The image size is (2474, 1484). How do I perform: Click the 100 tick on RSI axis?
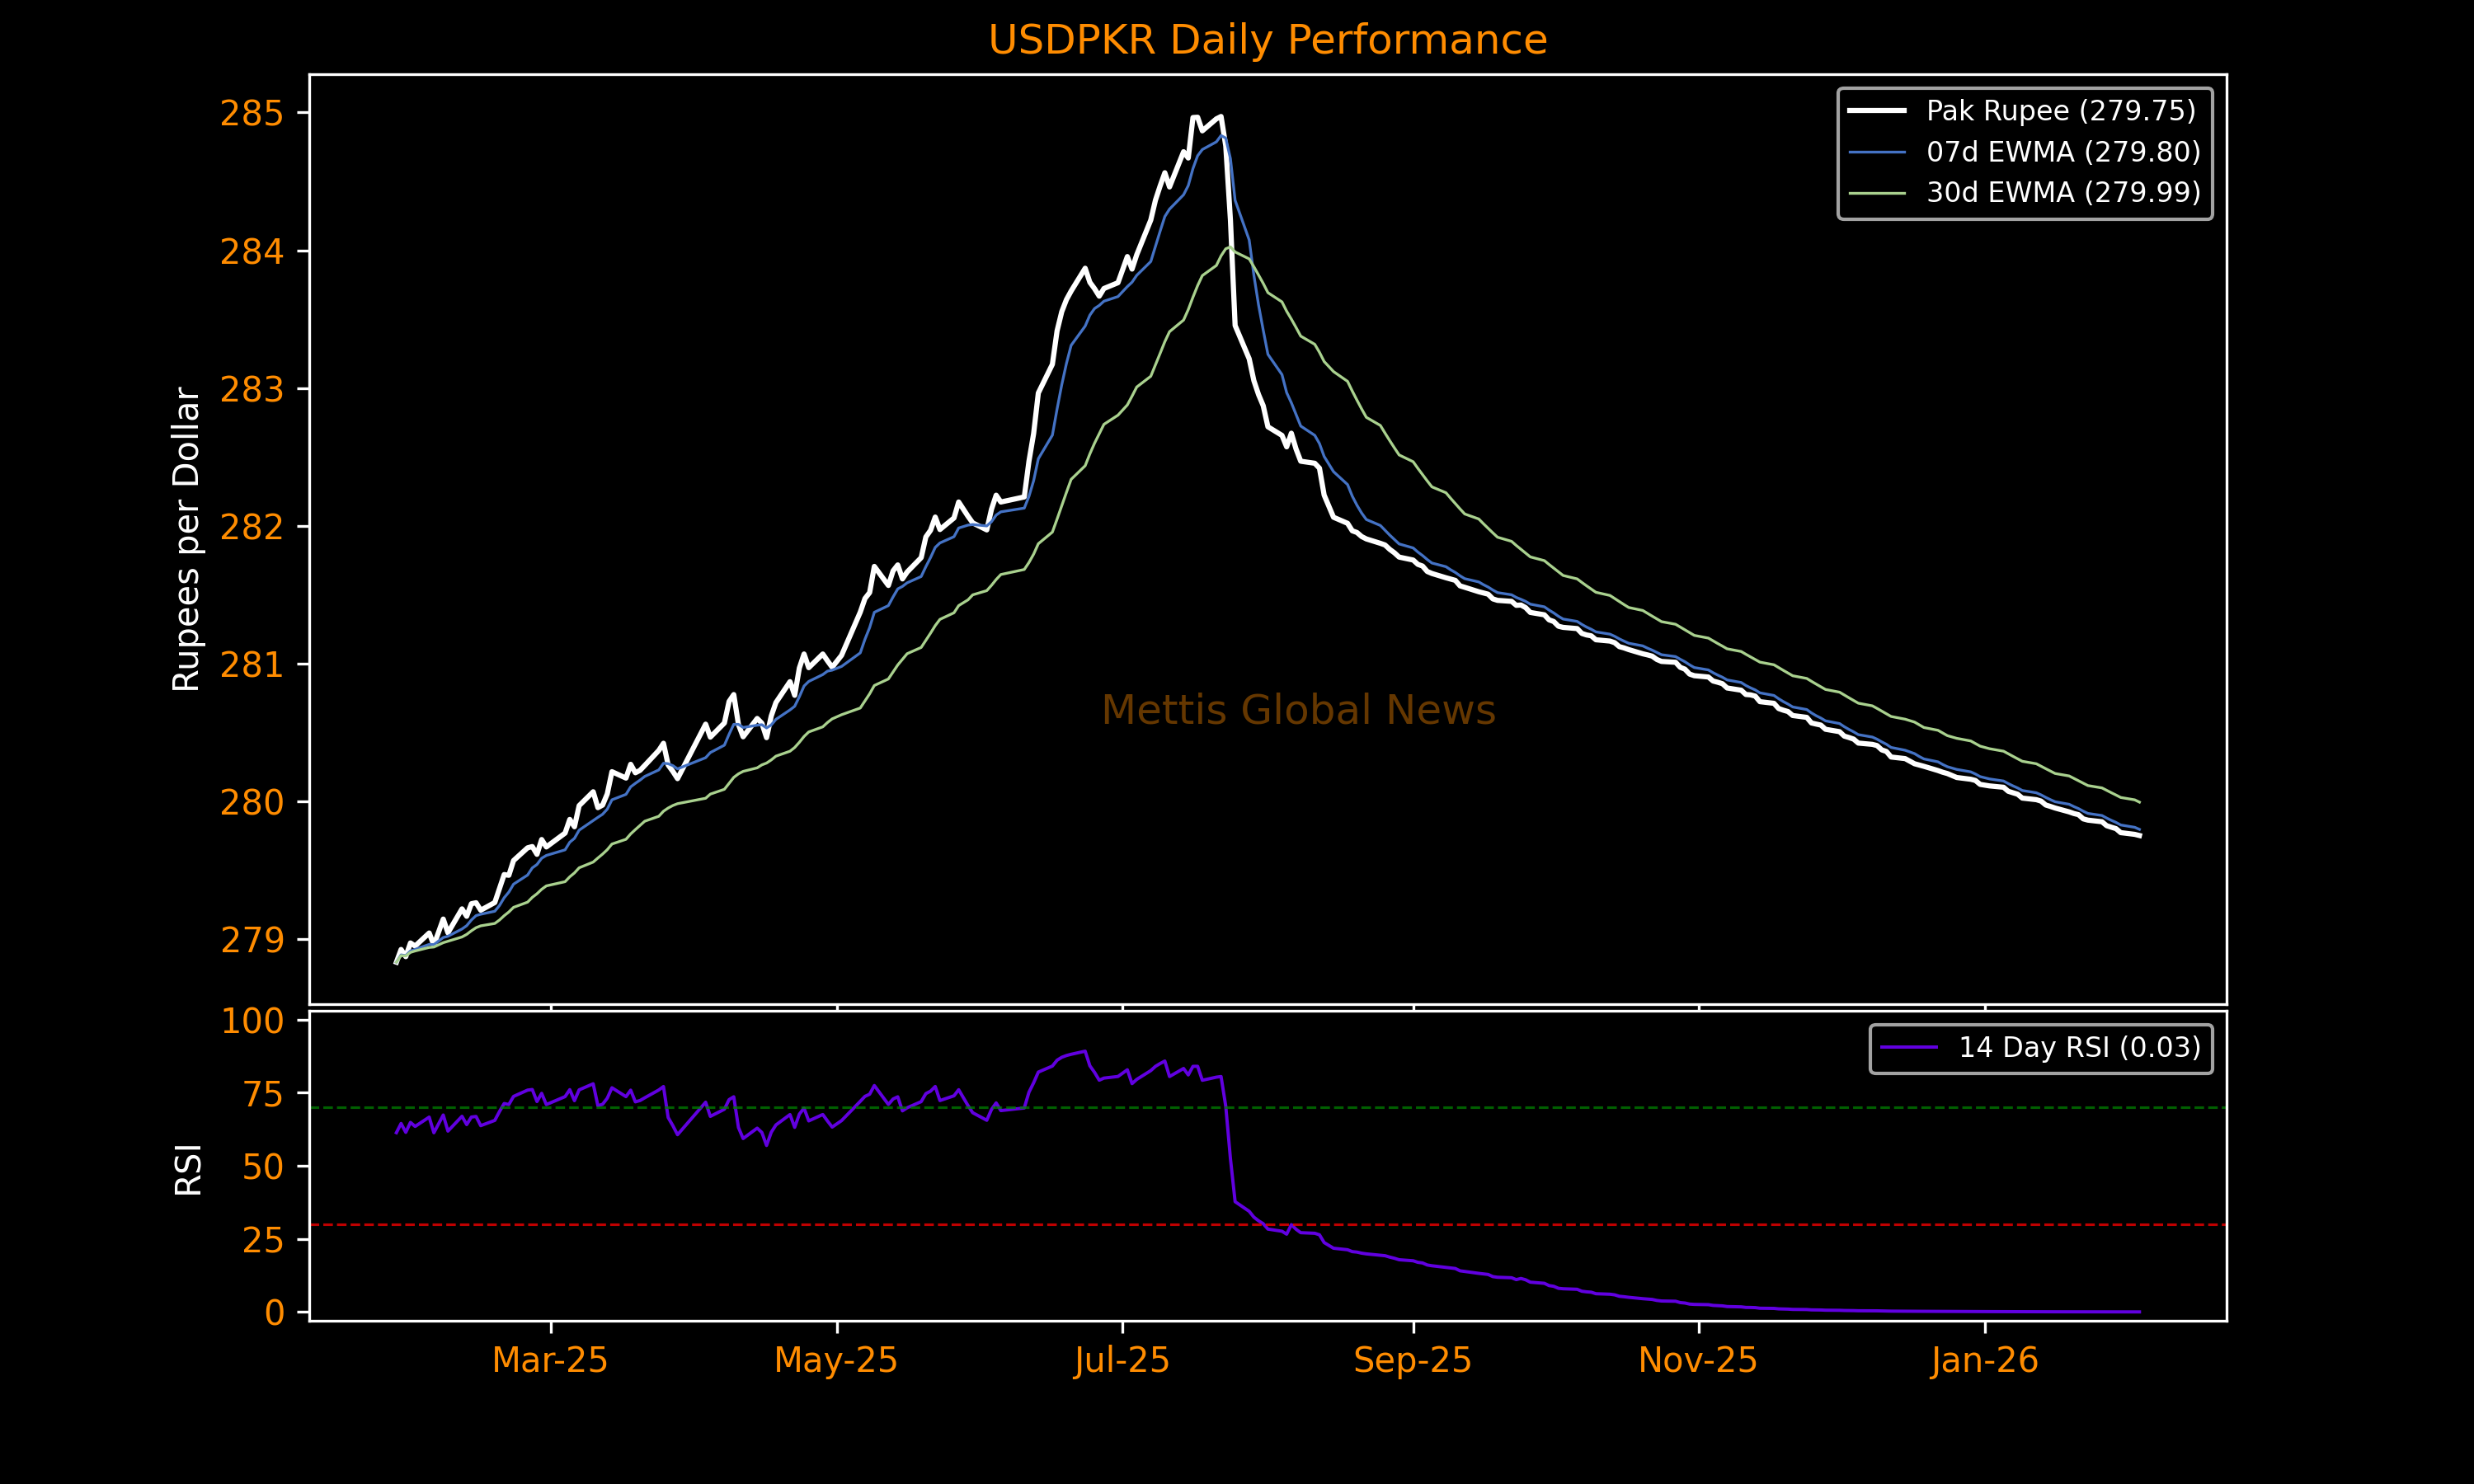252,1021
